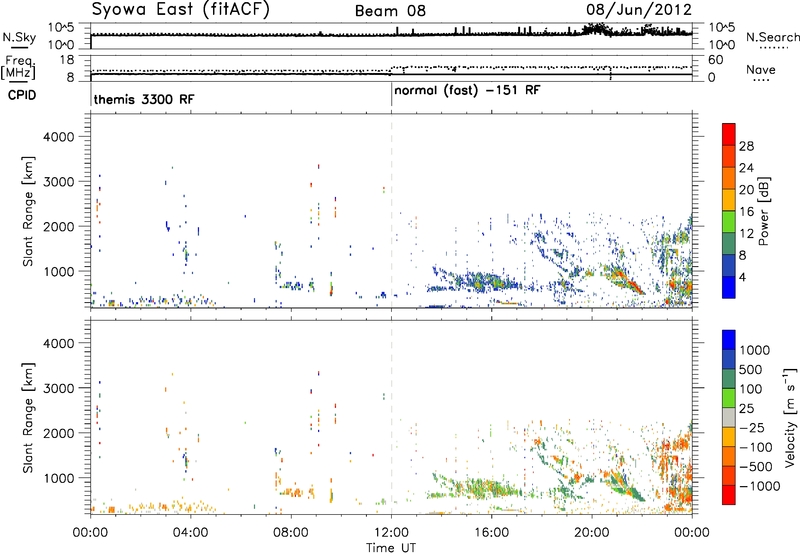Click the '24' tick on Power colorbar
This screenshot has height=554, width=800.
746,168
